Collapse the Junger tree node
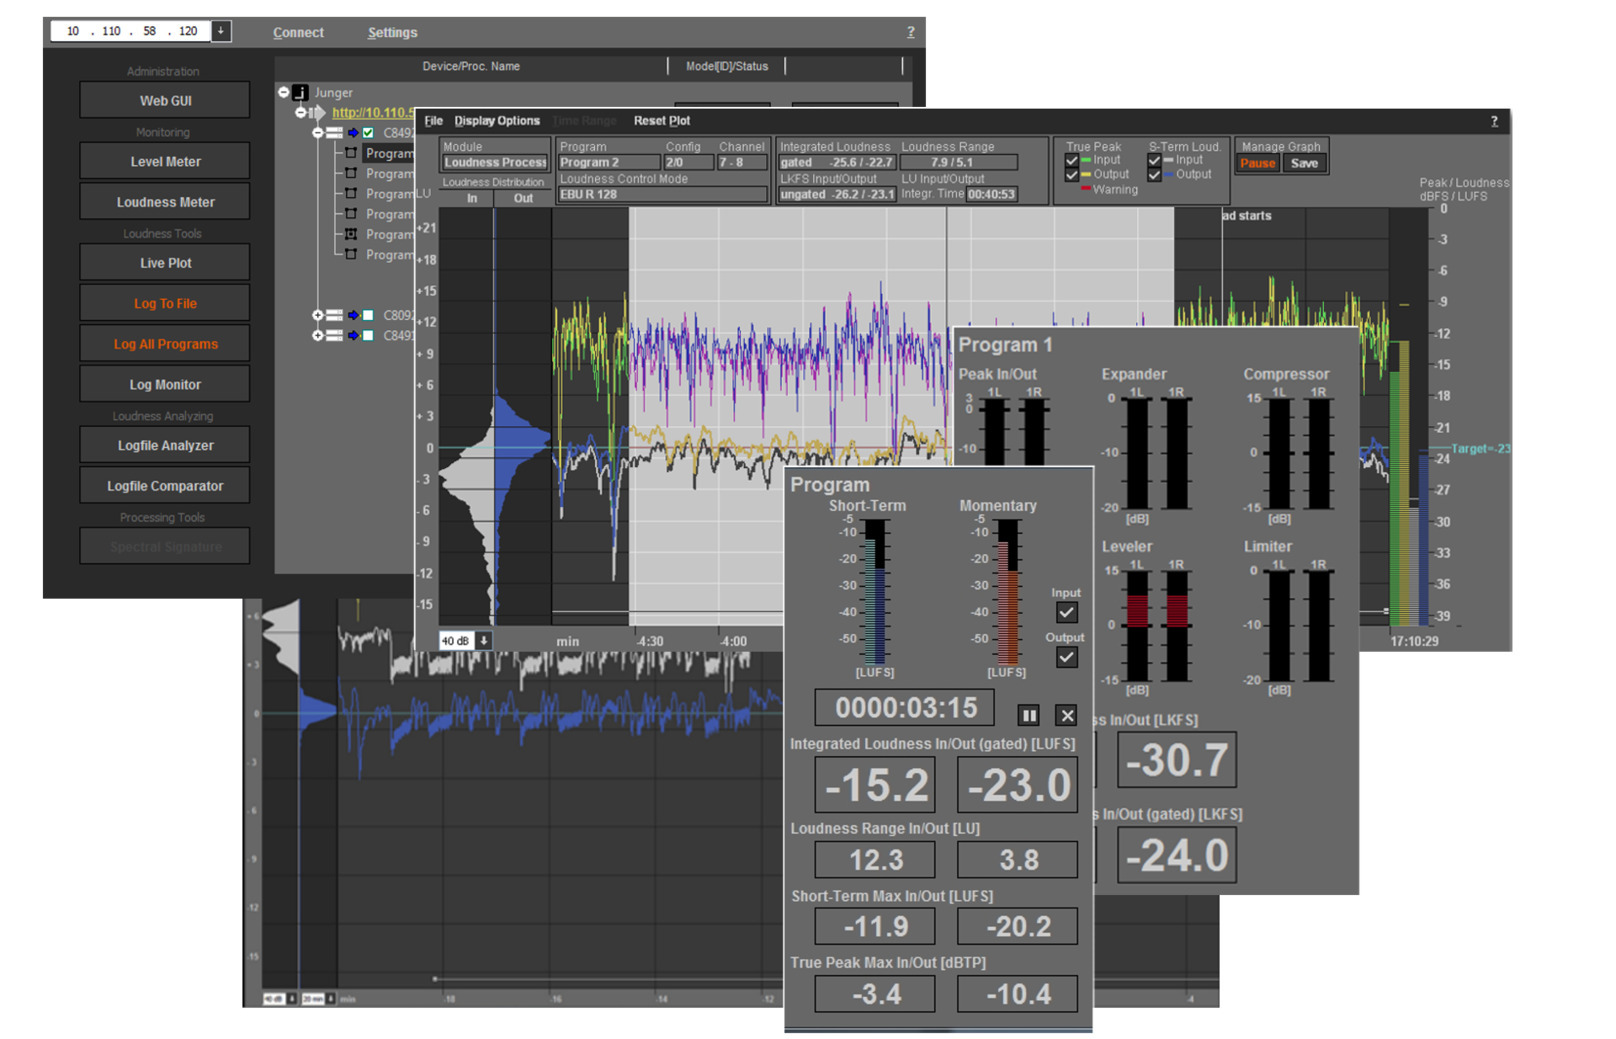The image size is (1616, 1039). point(284,93)
